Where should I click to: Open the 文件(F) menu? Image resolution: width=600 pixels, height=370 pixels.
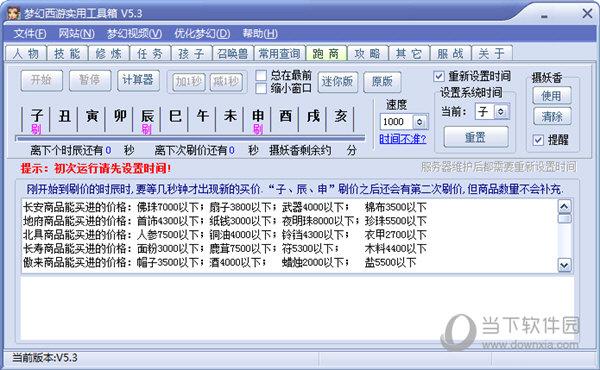(30, 34)
